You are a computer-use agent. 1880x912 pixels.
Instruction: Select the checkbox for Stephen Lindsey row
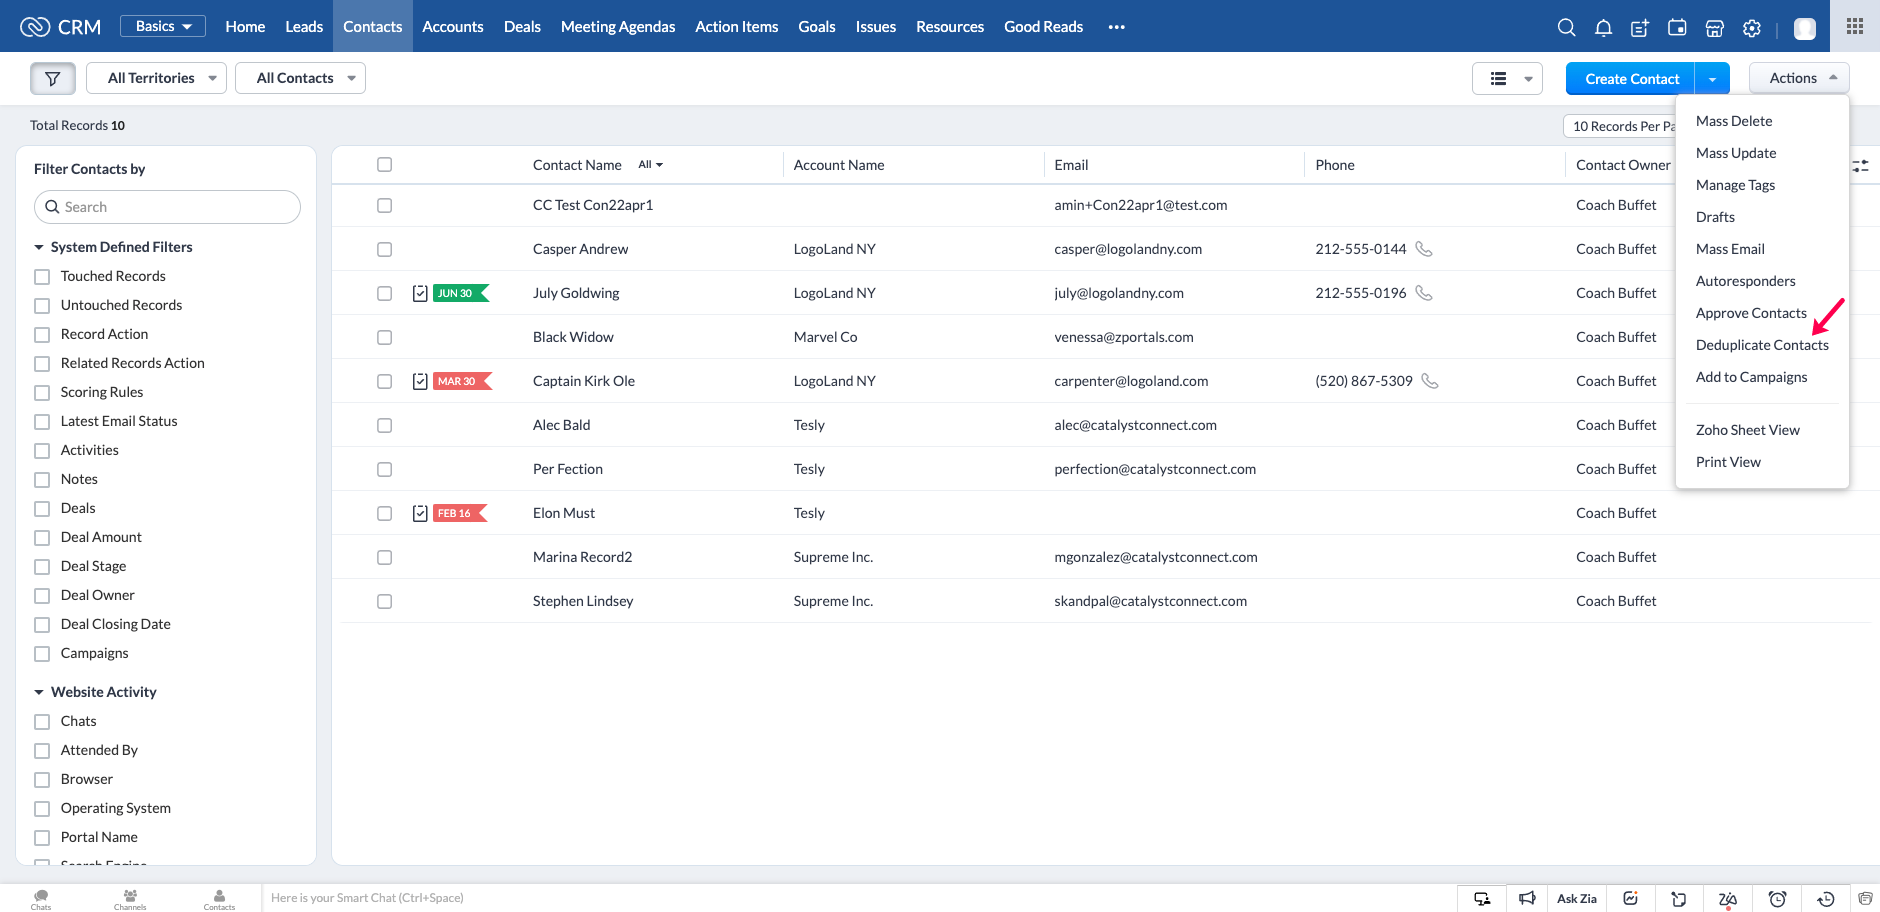coord(384,602)
